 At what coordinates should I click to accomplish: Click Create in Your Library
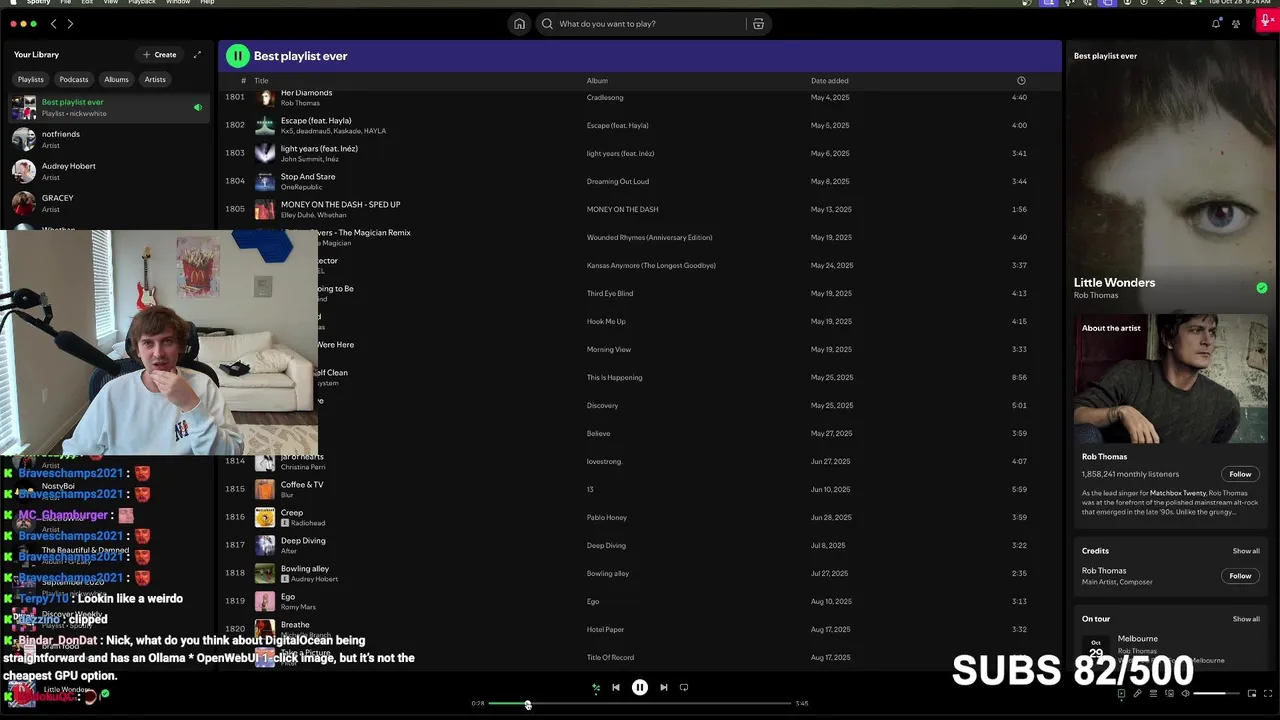pyautogui.click(x=160, y=55)
